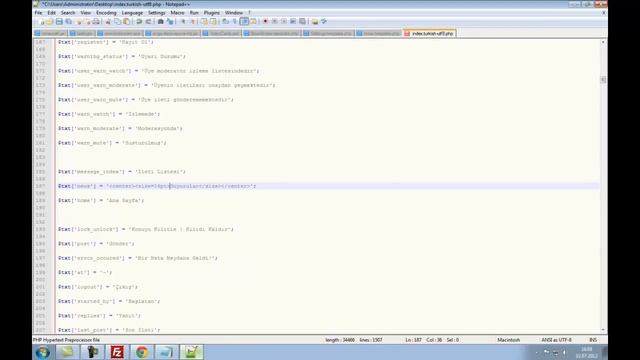Save the file with the Save icon
Viewport: 640px width, 360px height.
[x=60, y=21]
